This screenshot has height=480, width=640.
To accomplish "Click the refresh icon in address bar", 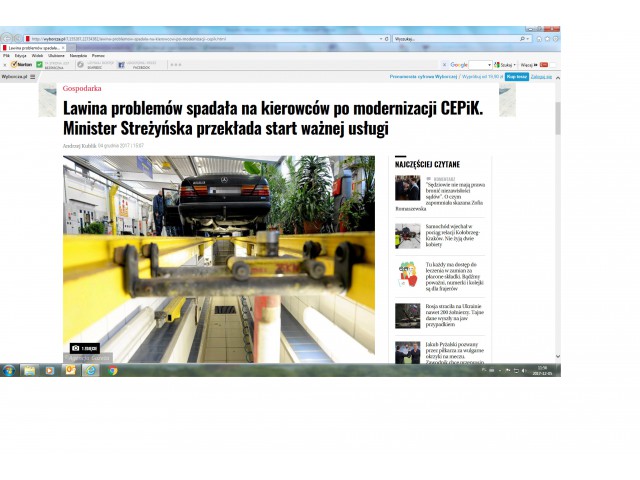I will click(387, 39).
